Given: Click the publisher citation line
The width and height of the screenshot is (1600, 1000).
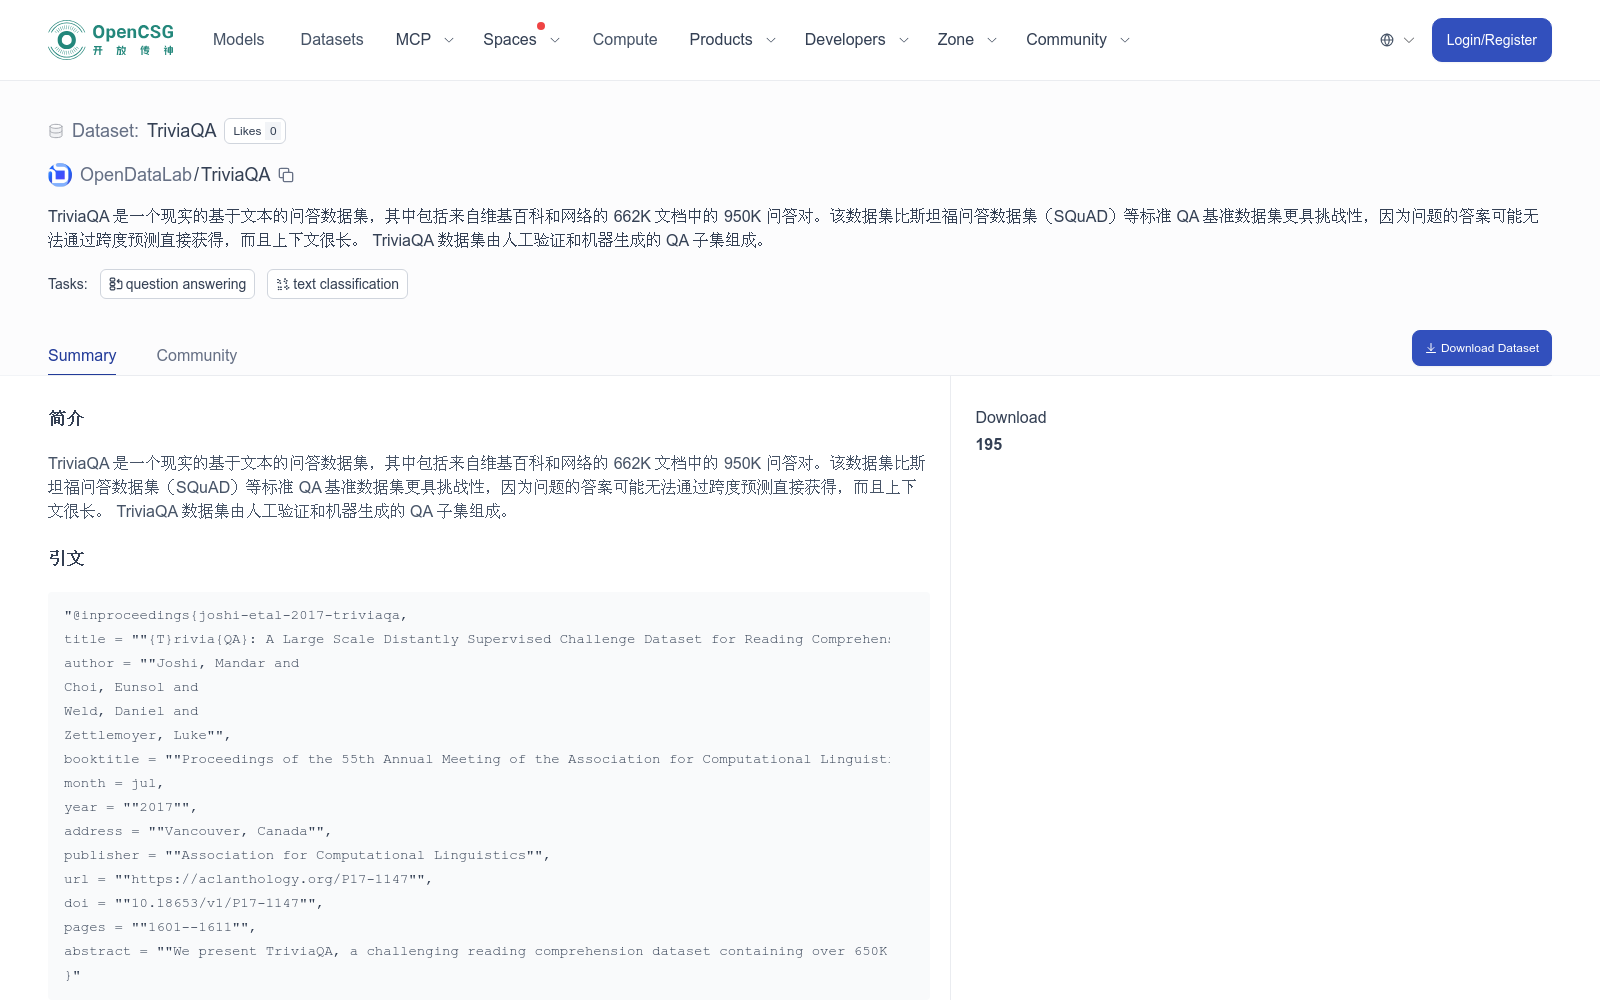Looking at the screenshot, I should [307, 855].
